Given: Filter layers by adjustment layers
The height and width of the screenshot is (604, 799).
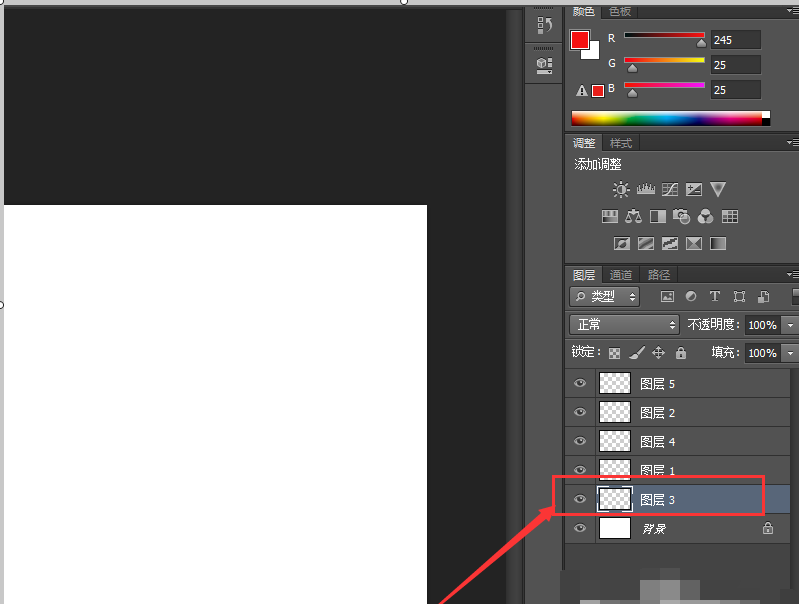Looking at the screenshot, I should (x=691, y=296).
